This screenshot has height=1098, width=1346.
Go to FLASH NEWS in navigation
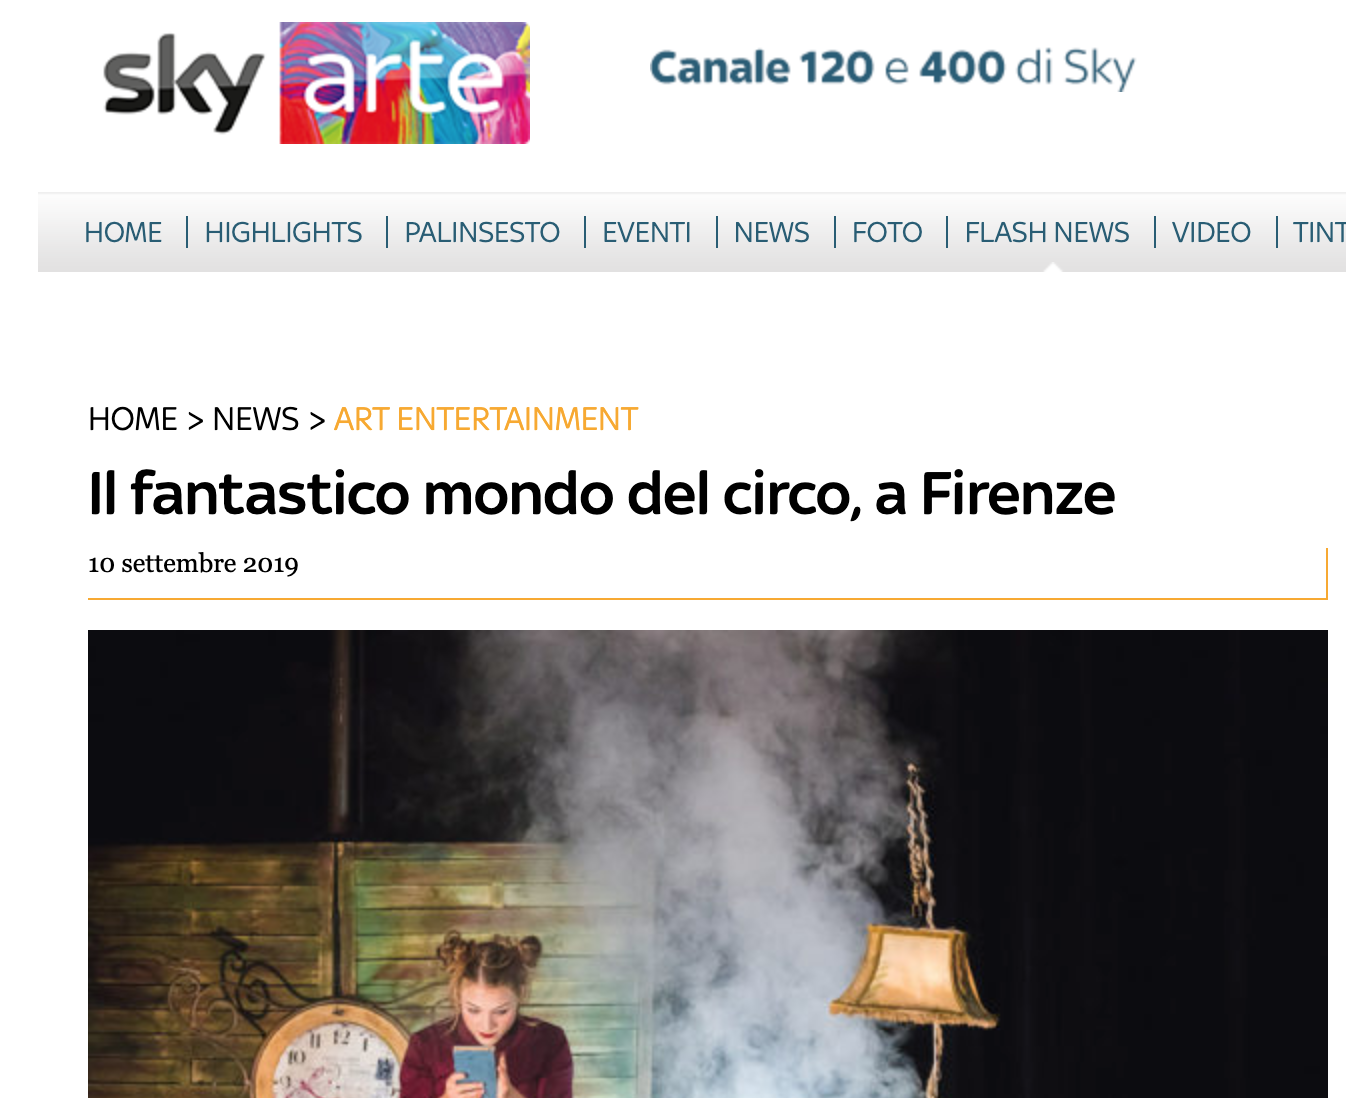(x=1047, y=232)
